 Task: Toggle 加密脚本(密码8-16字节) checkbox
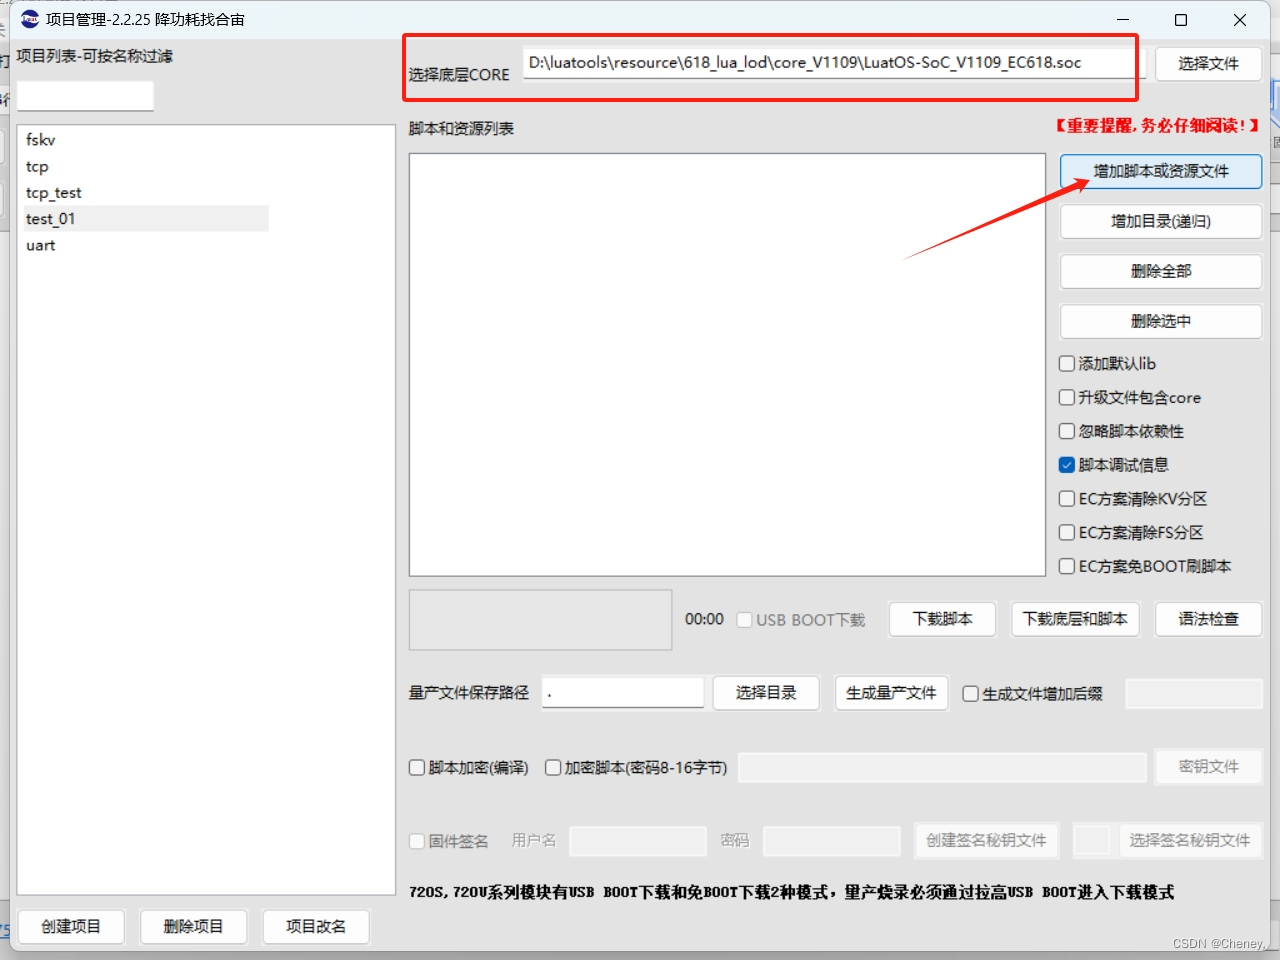click(553, 768)
